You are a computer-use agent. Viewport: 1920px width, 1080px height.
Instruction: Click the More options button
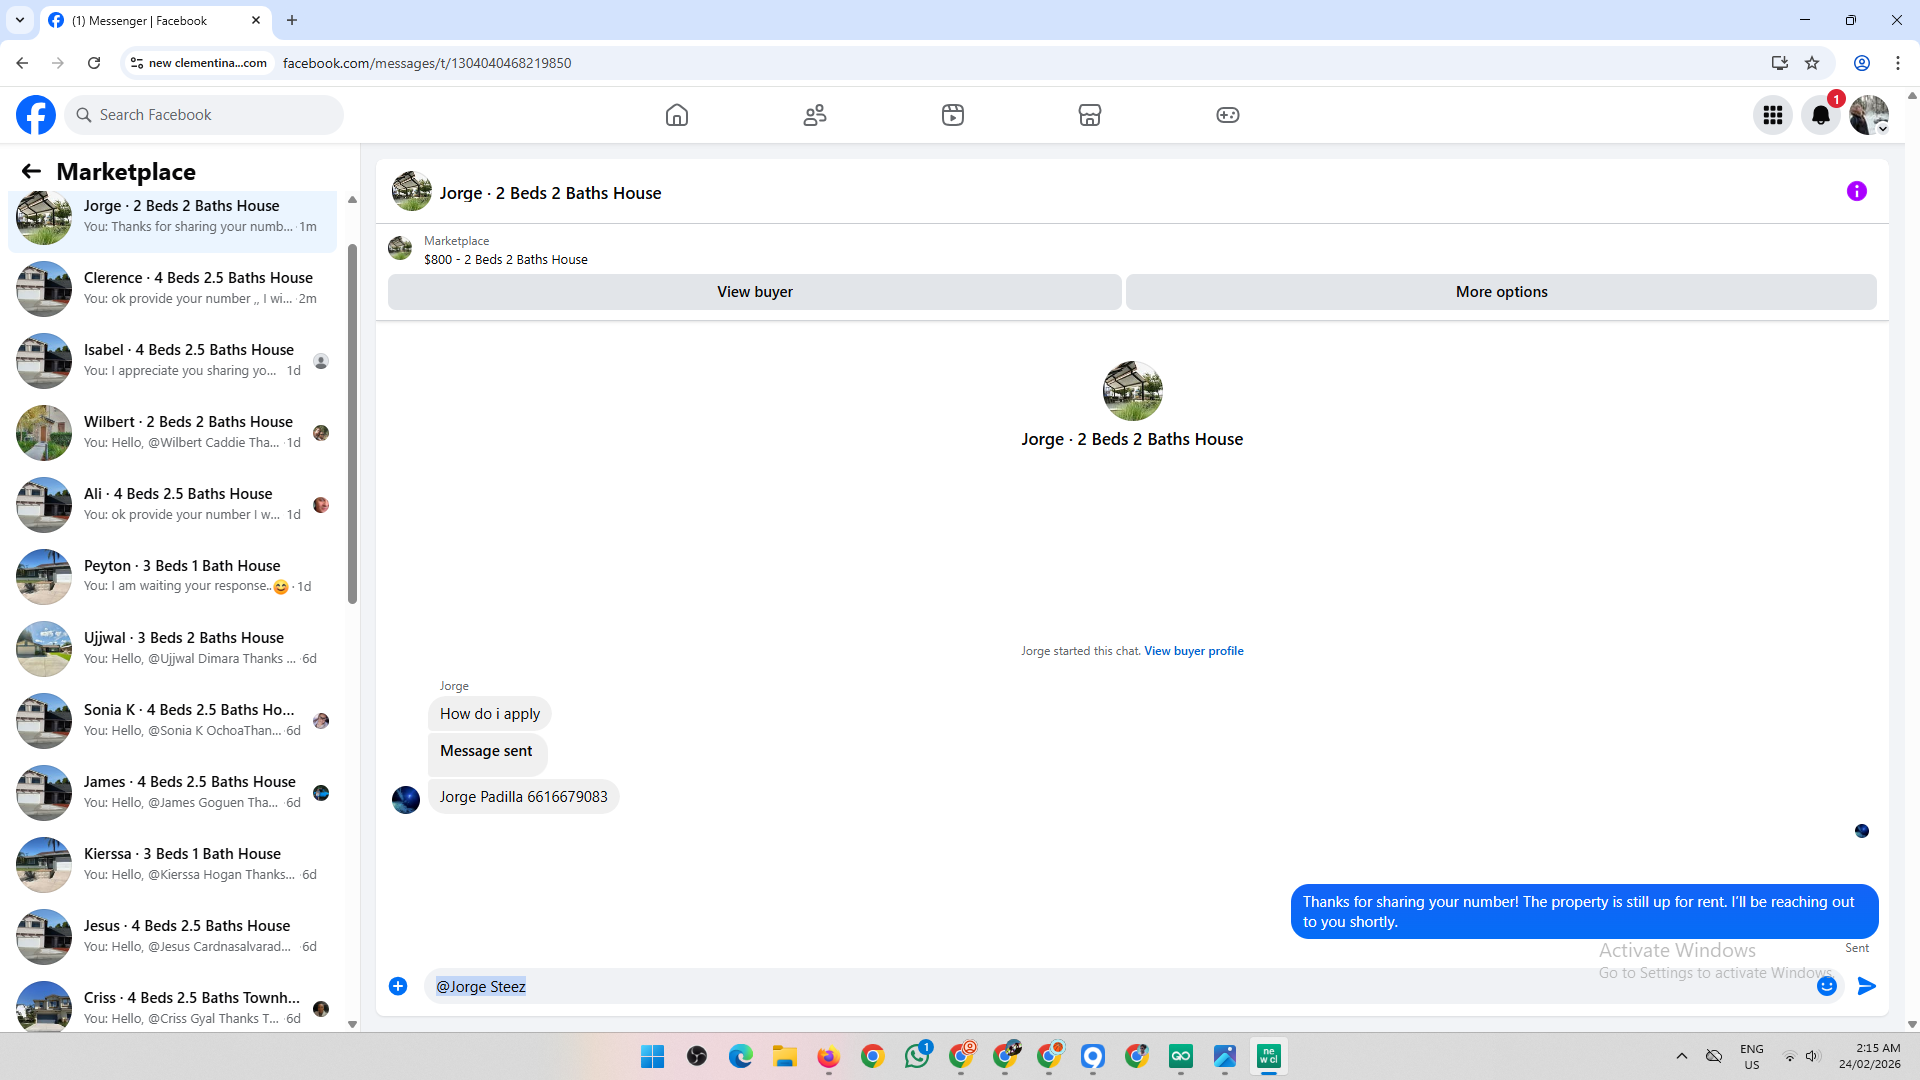click(x=1501, y=292)
